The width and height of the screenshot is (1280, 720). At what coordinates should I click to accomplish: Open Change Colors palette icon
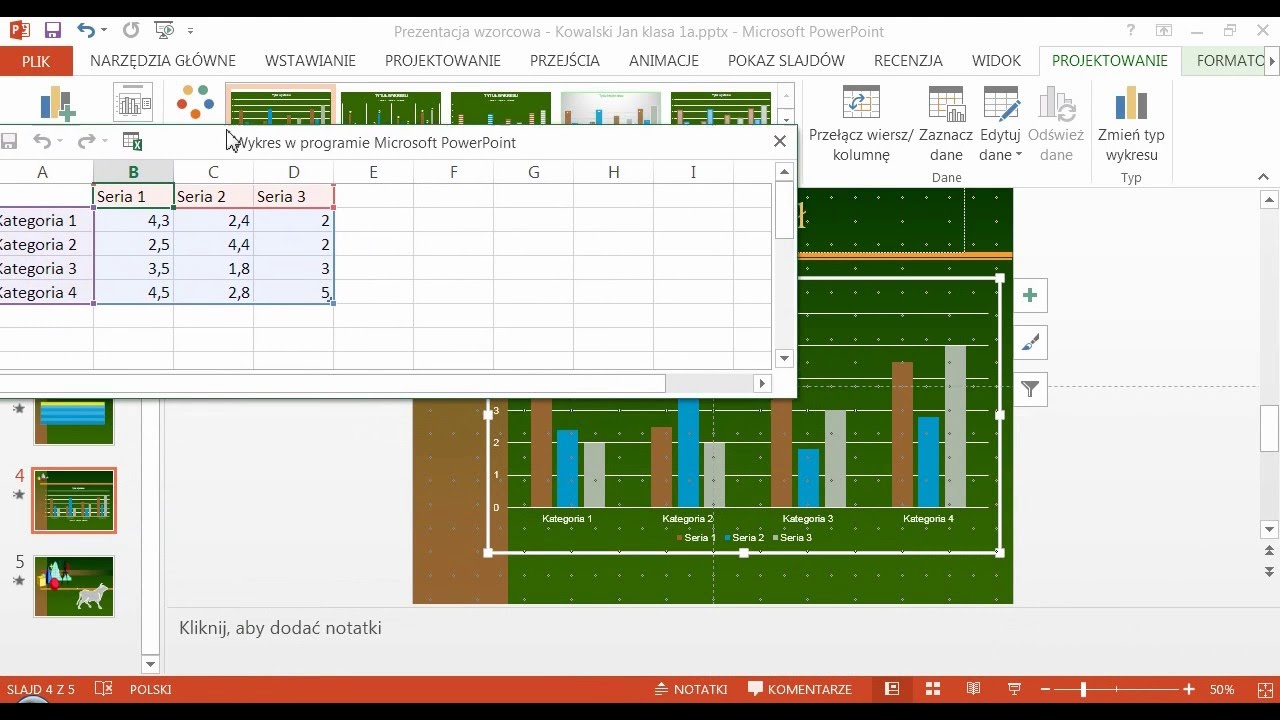pos(195,103)
